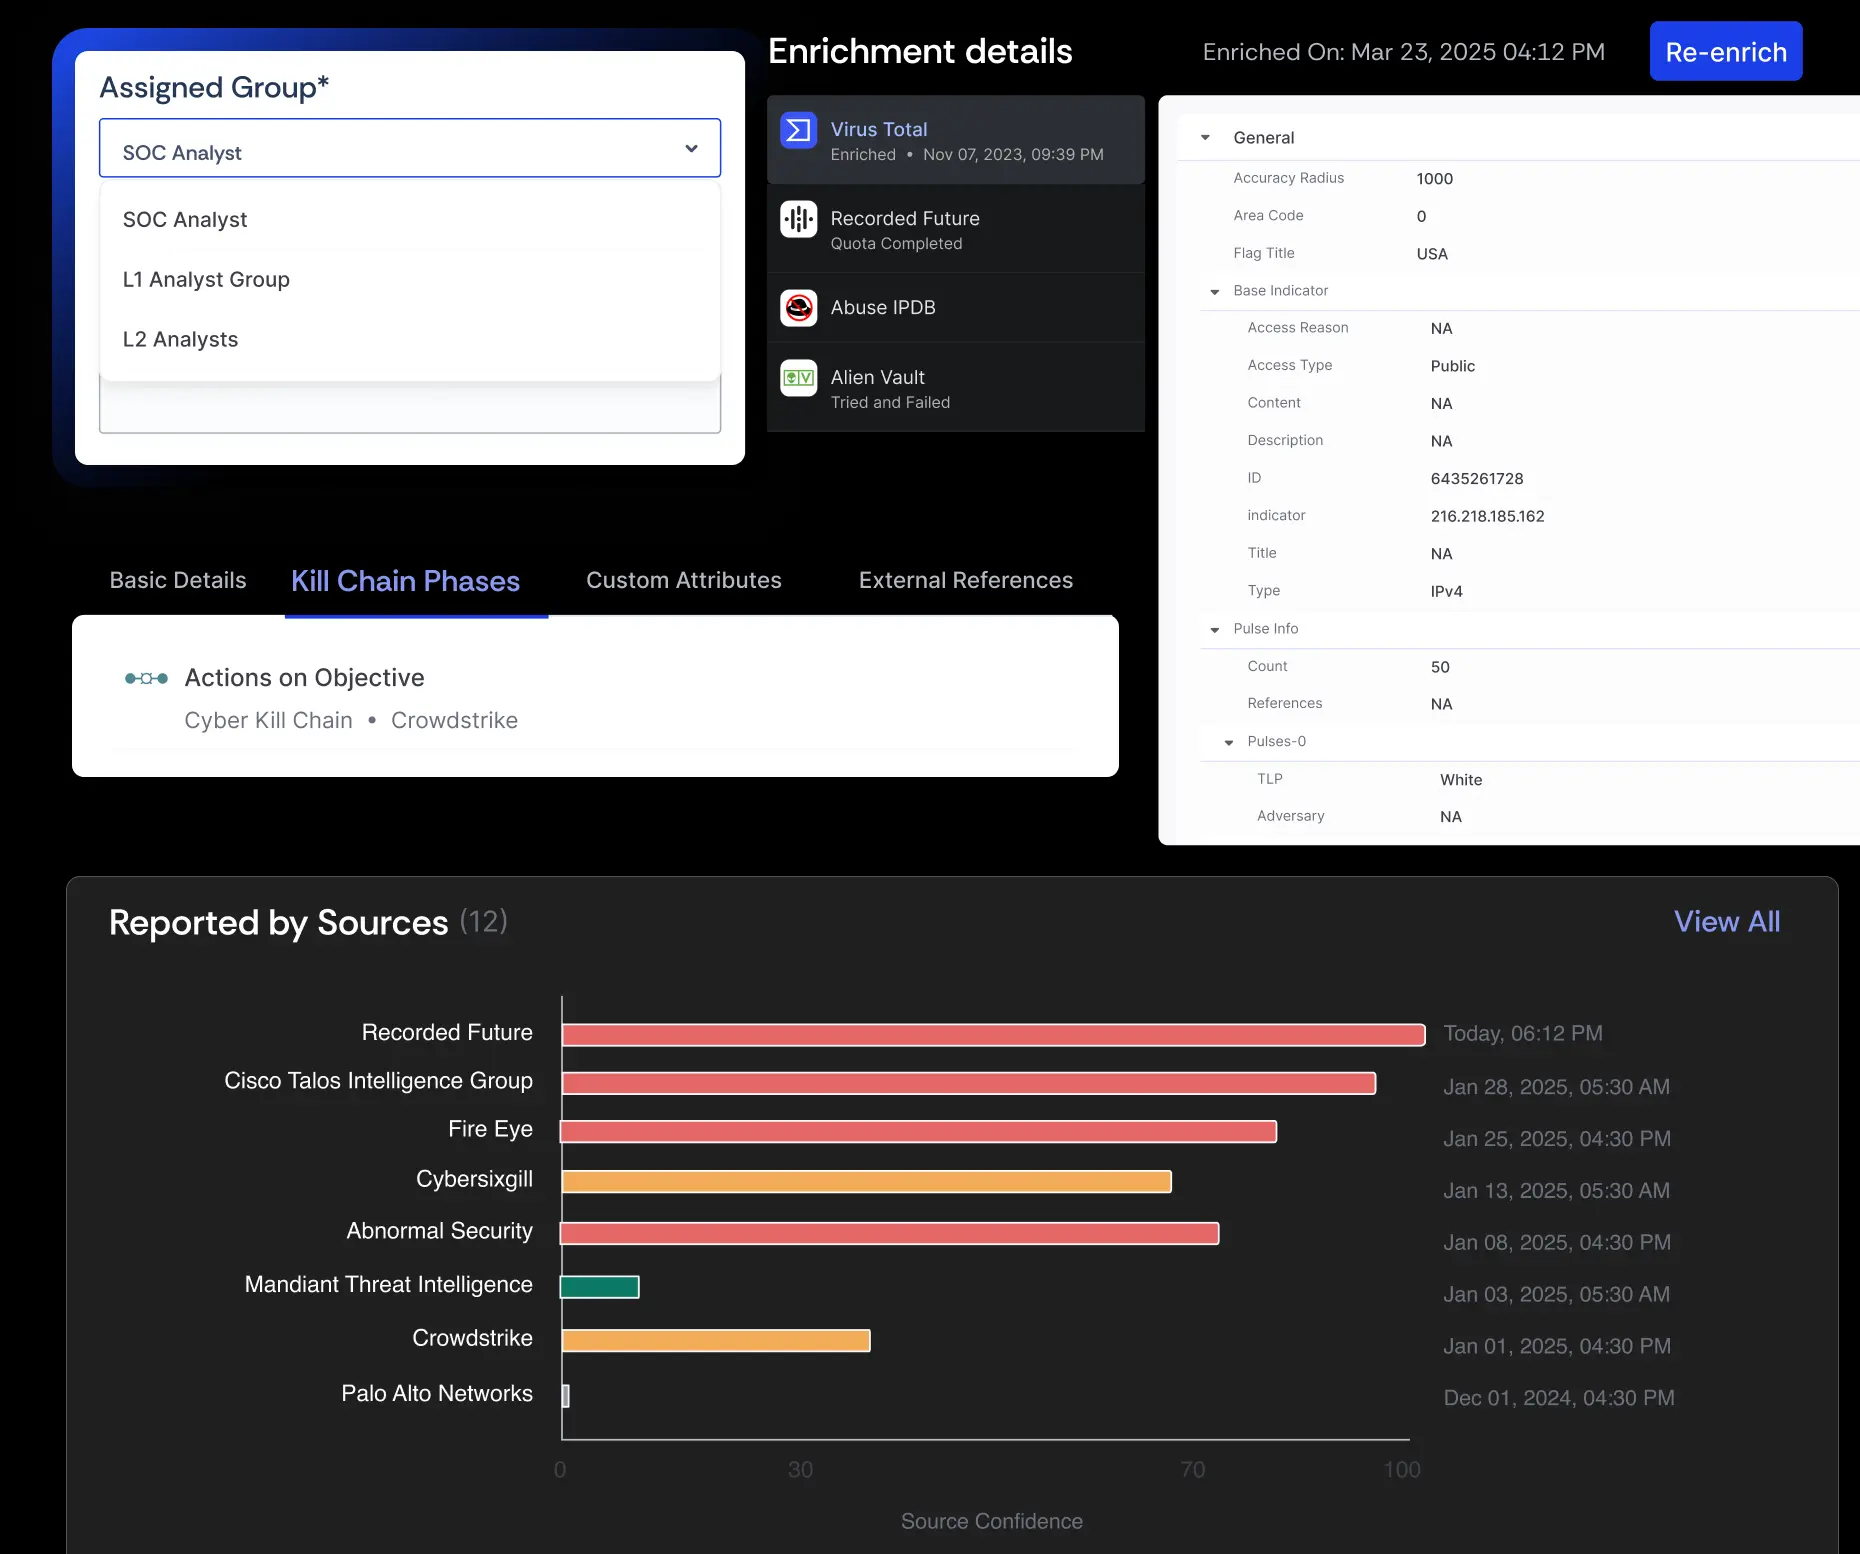
Task: Select L1 Analyst Group from the list
Action: click(x=206, y=279)
